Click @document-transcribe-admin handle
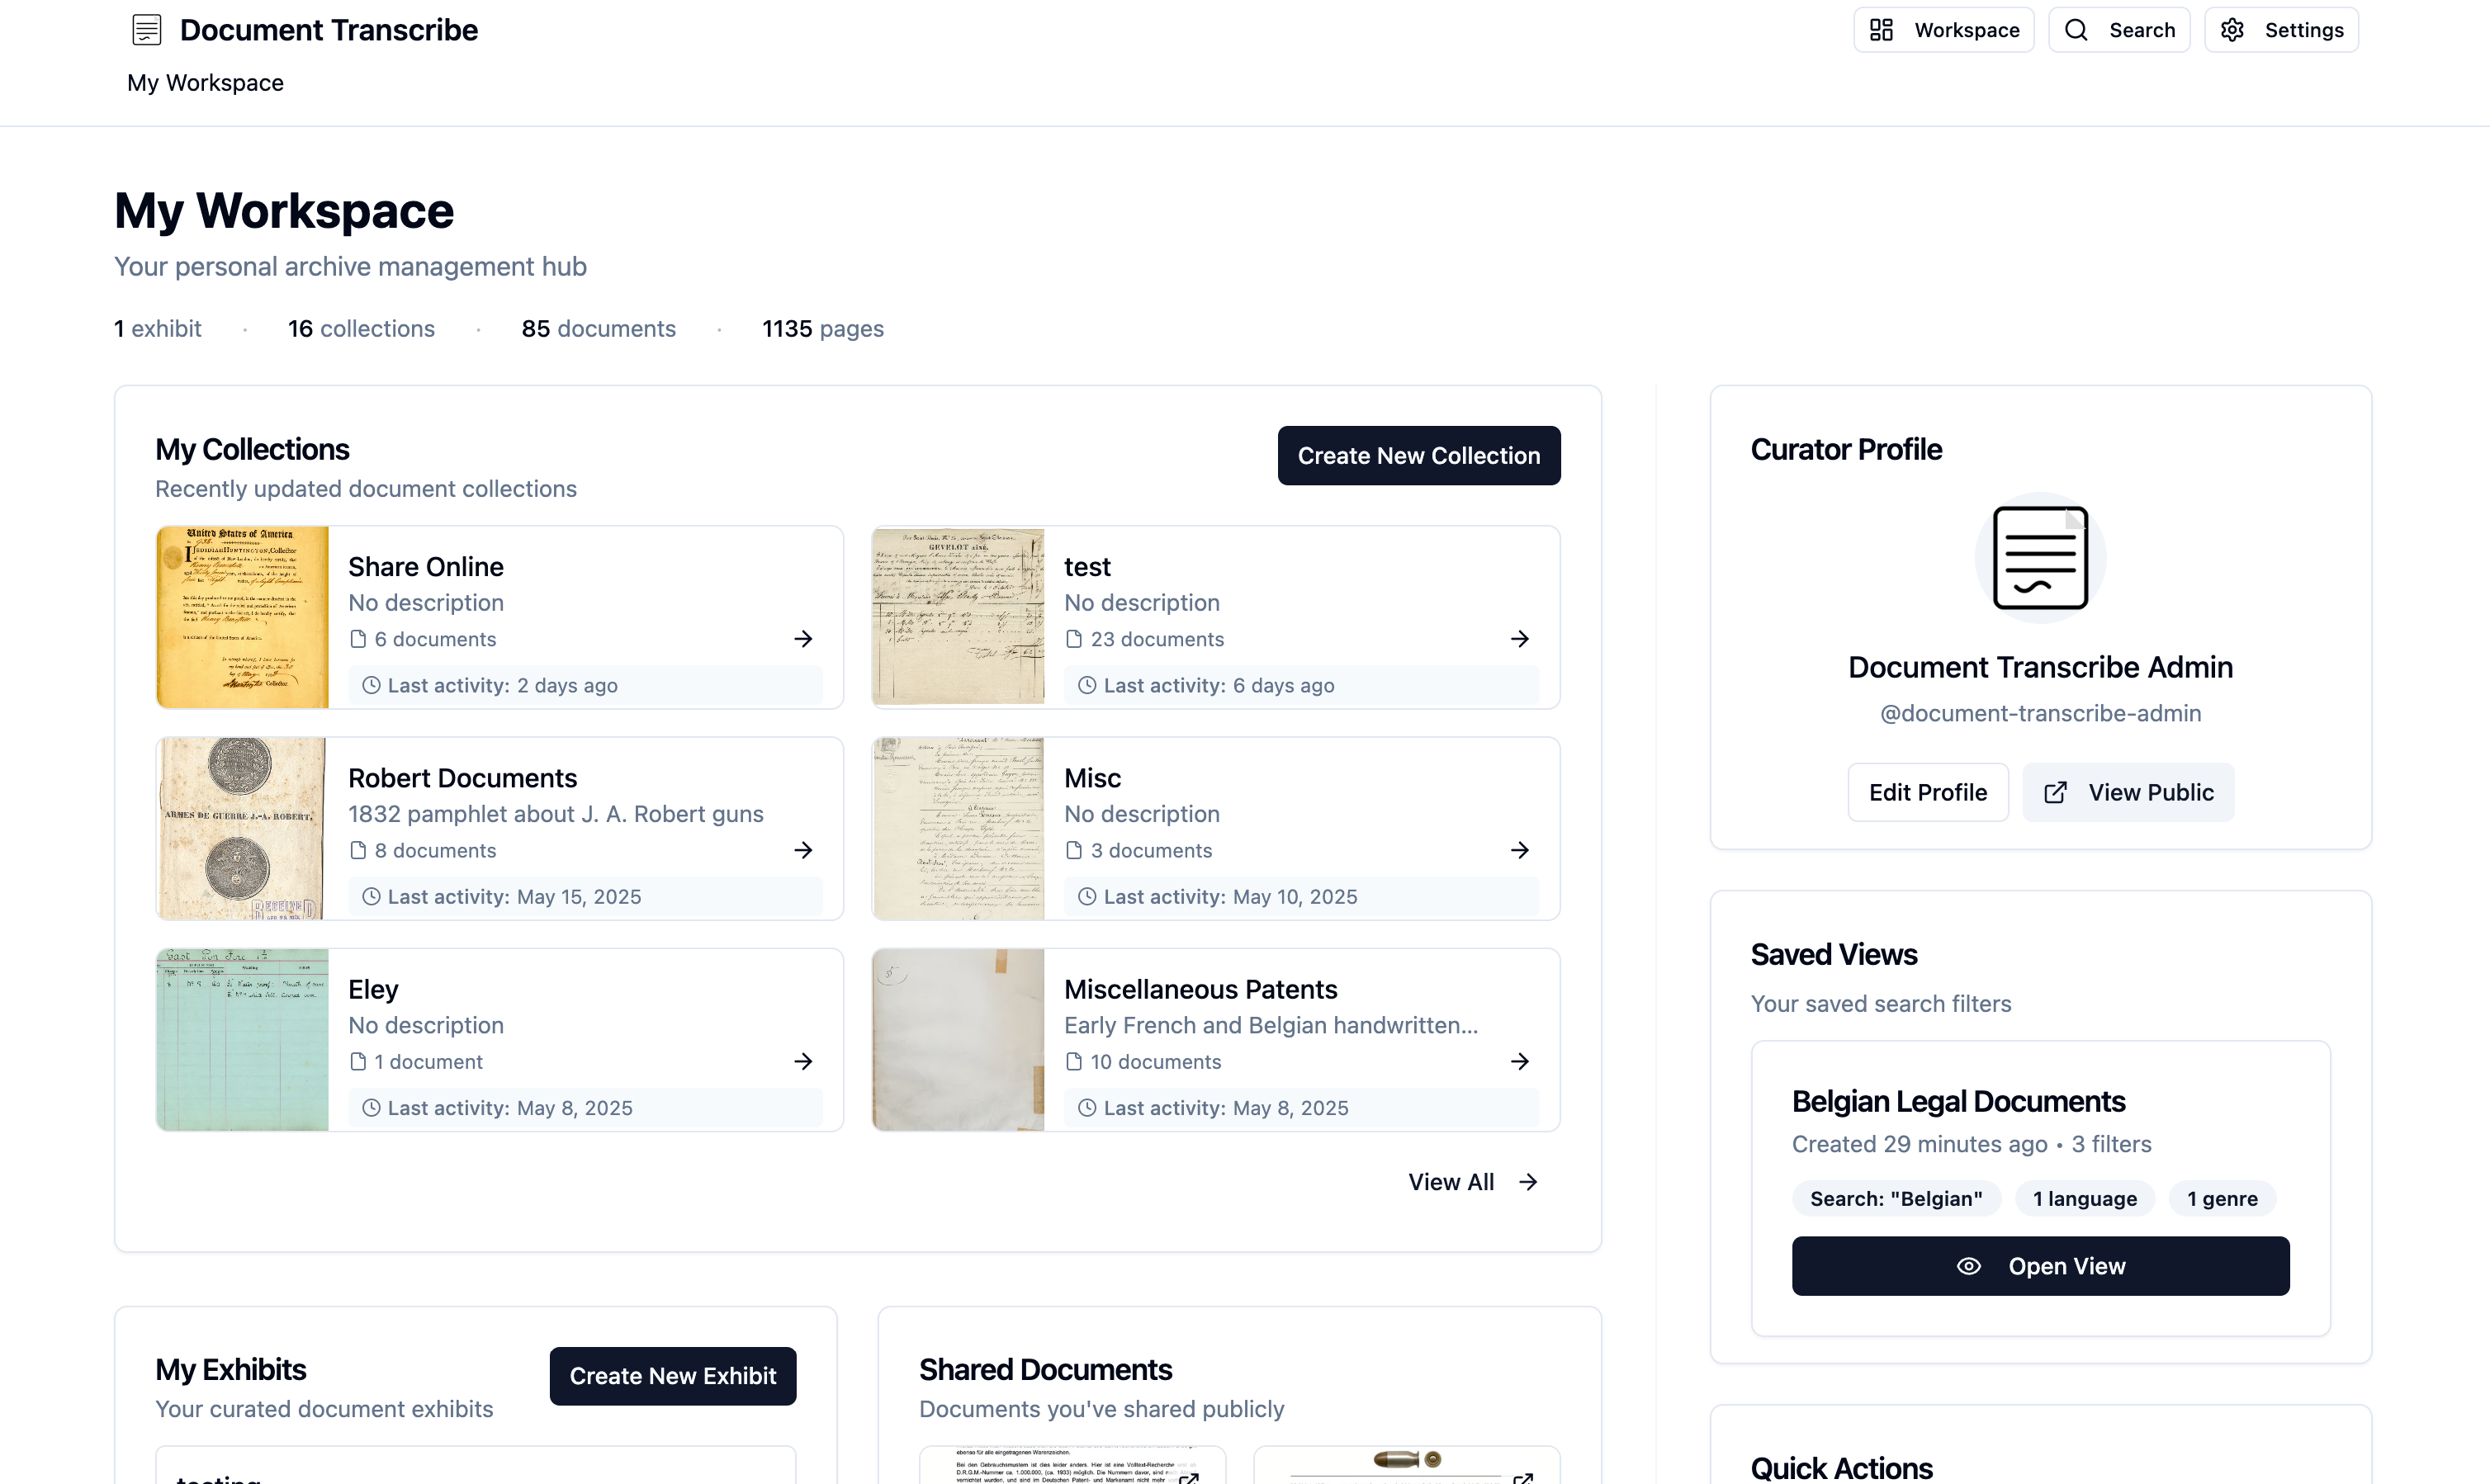 (2040, 713)
